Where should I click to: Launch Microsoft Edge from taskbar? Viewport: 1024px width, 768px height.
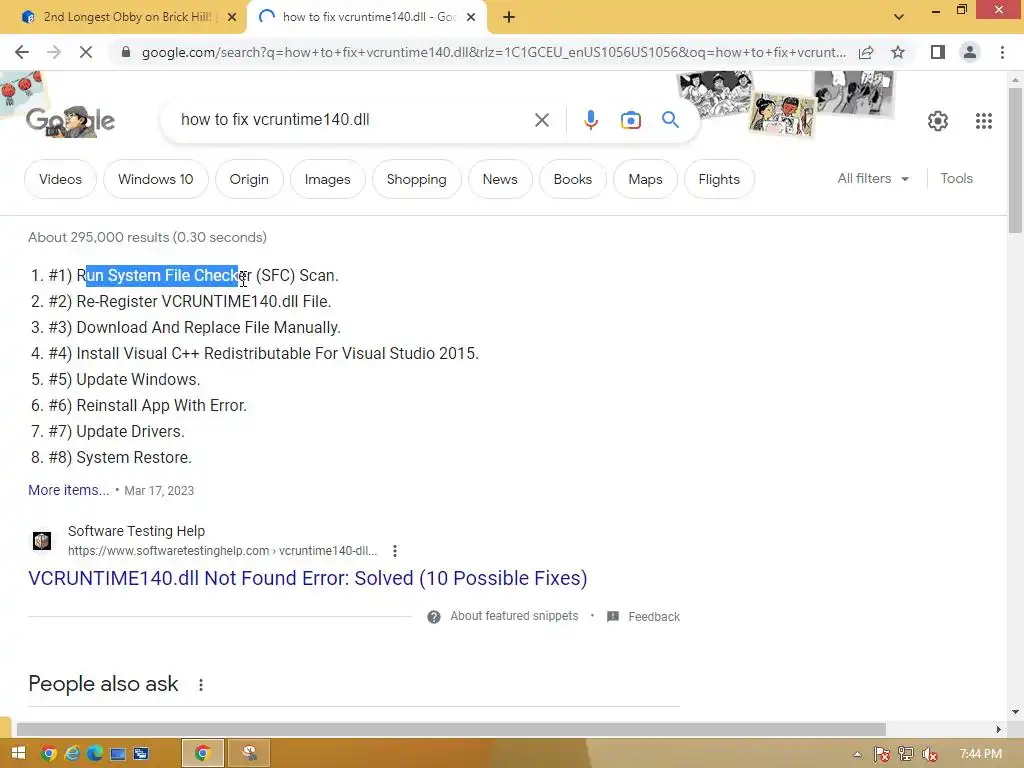pos(95,754)
